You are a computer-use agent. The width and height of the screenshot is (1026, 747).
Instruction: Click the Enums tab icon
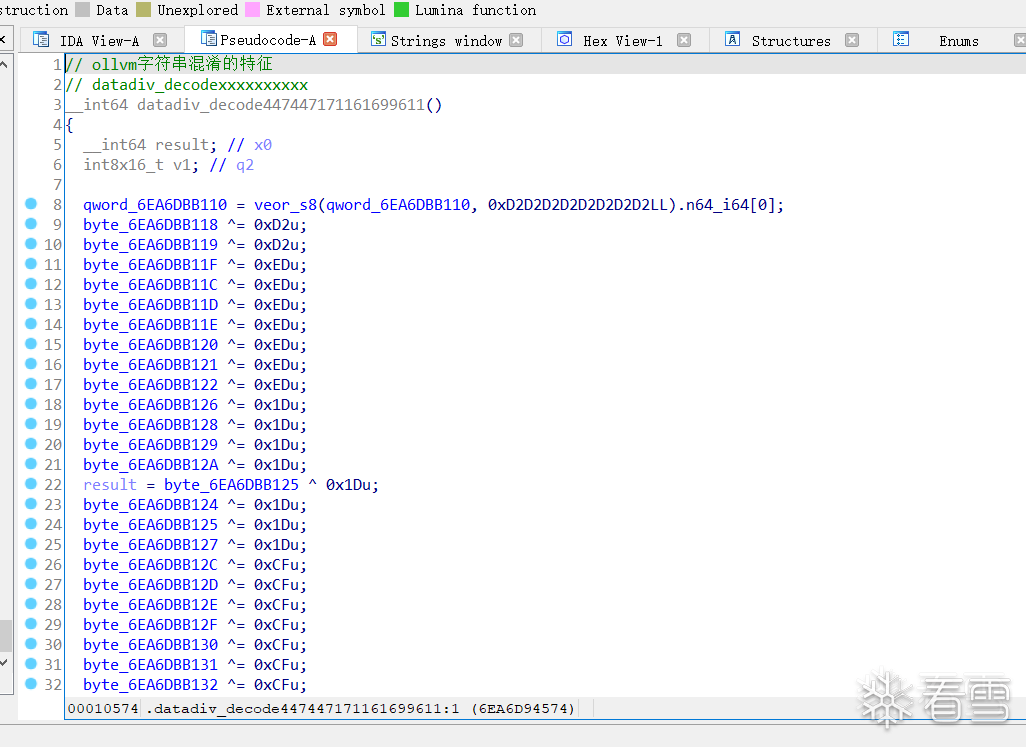pyautogui.click(x=901, y=40)
